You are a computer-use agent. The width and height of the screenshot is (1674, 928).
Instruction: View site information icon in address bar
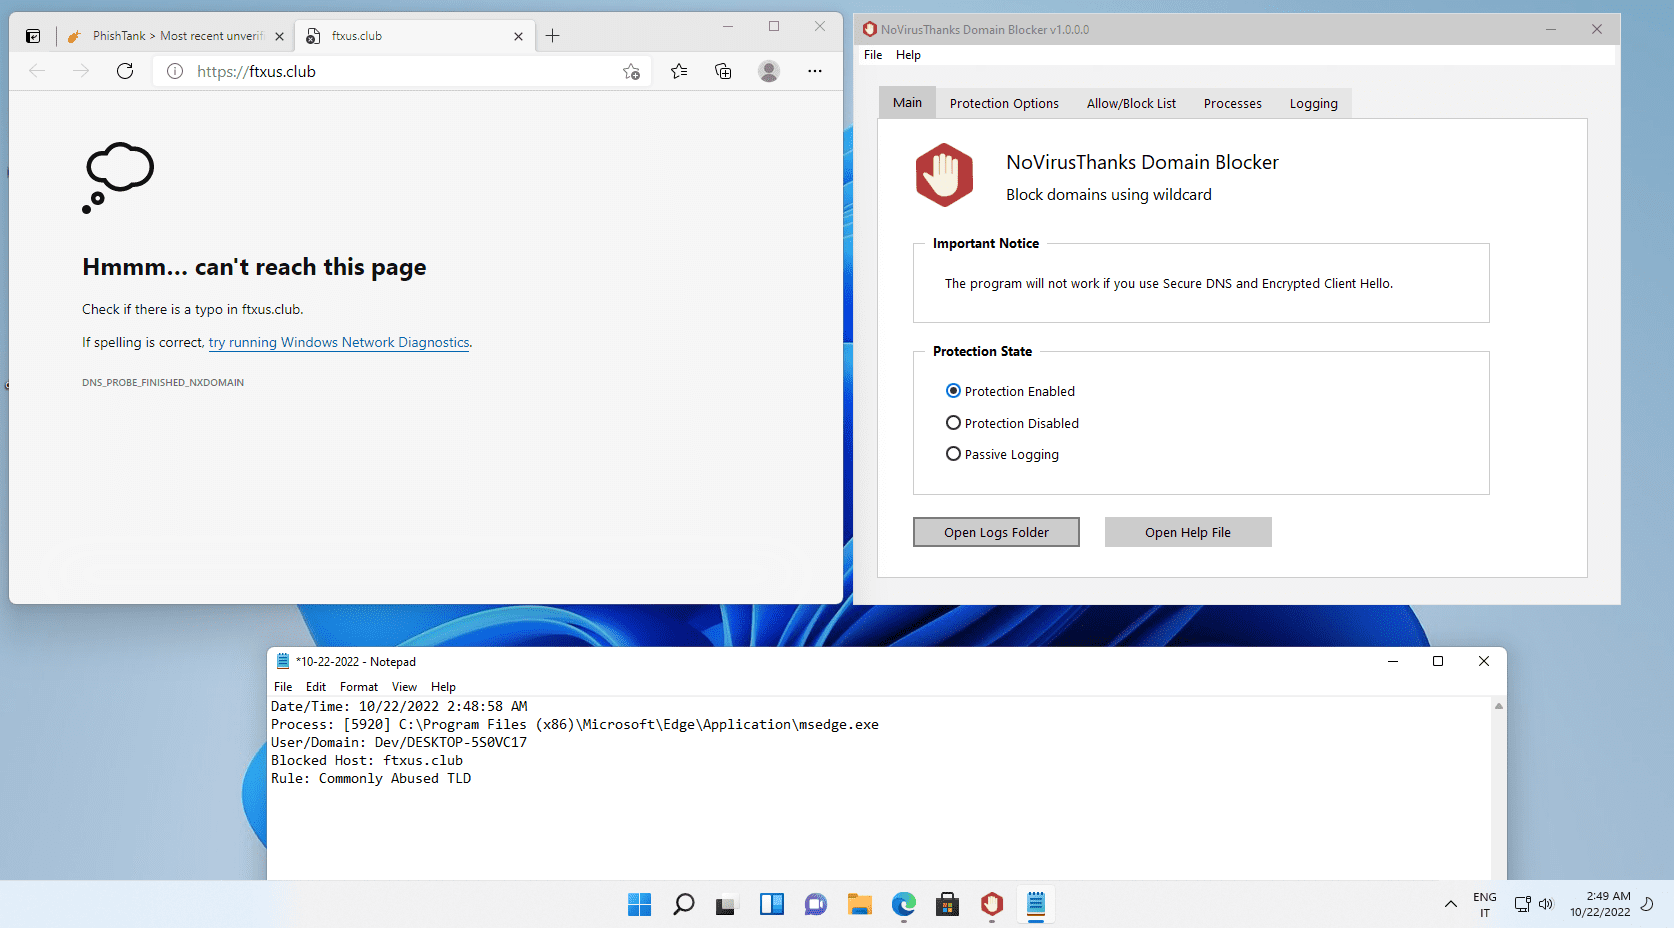175,71
